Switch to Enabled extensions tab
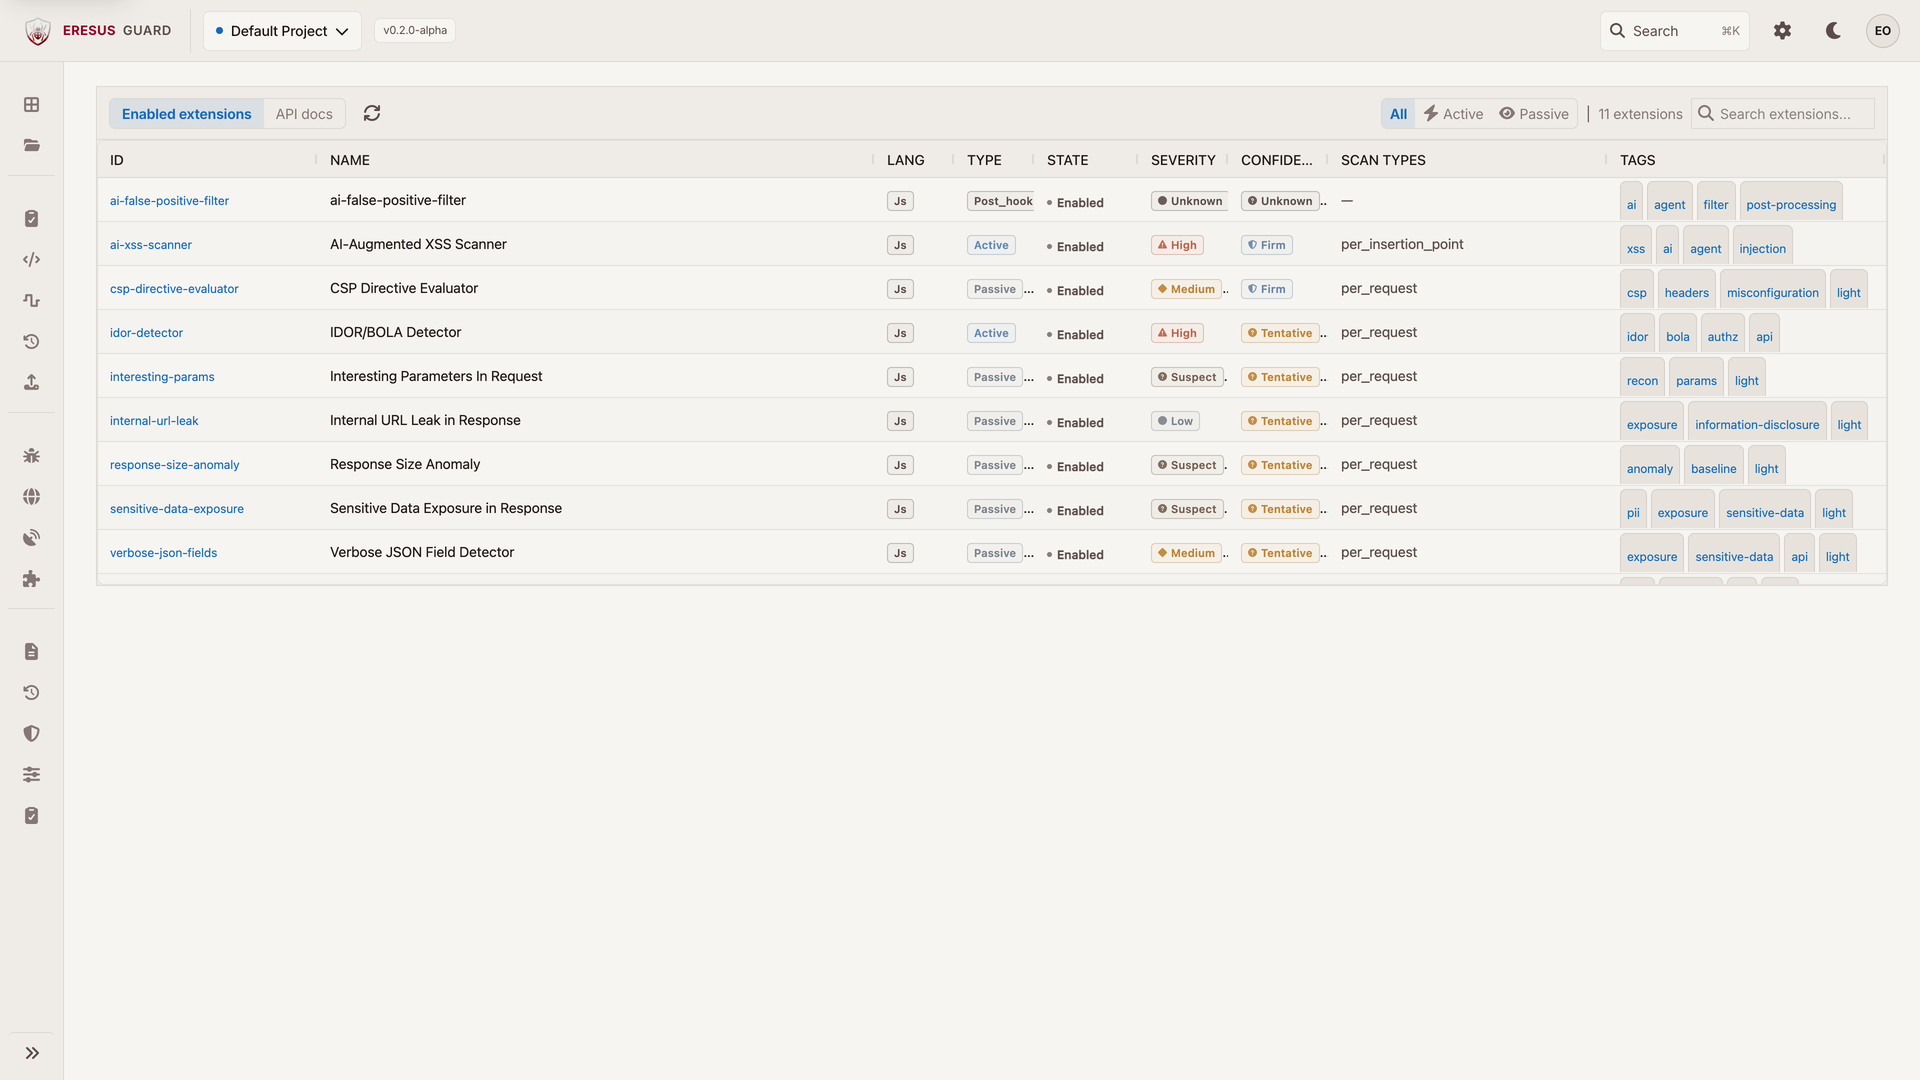The width and height of the screenshot is (1920, 1080). coord(187,114)
